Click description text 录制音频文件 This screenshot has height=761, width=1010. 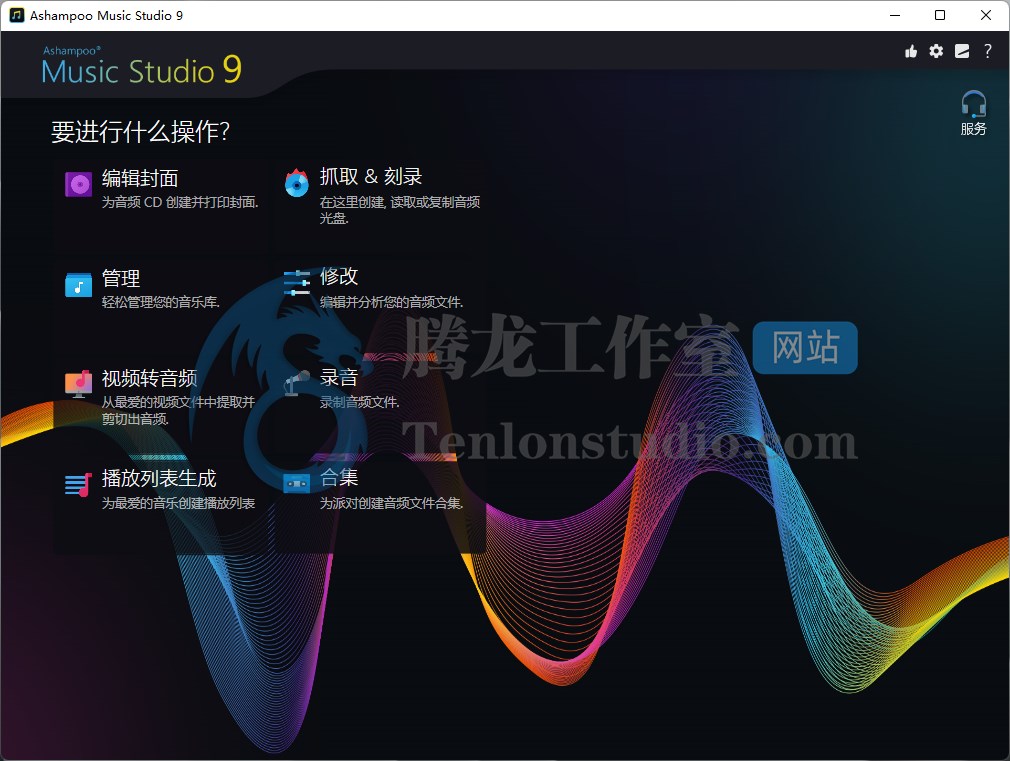tap(360, 403)
